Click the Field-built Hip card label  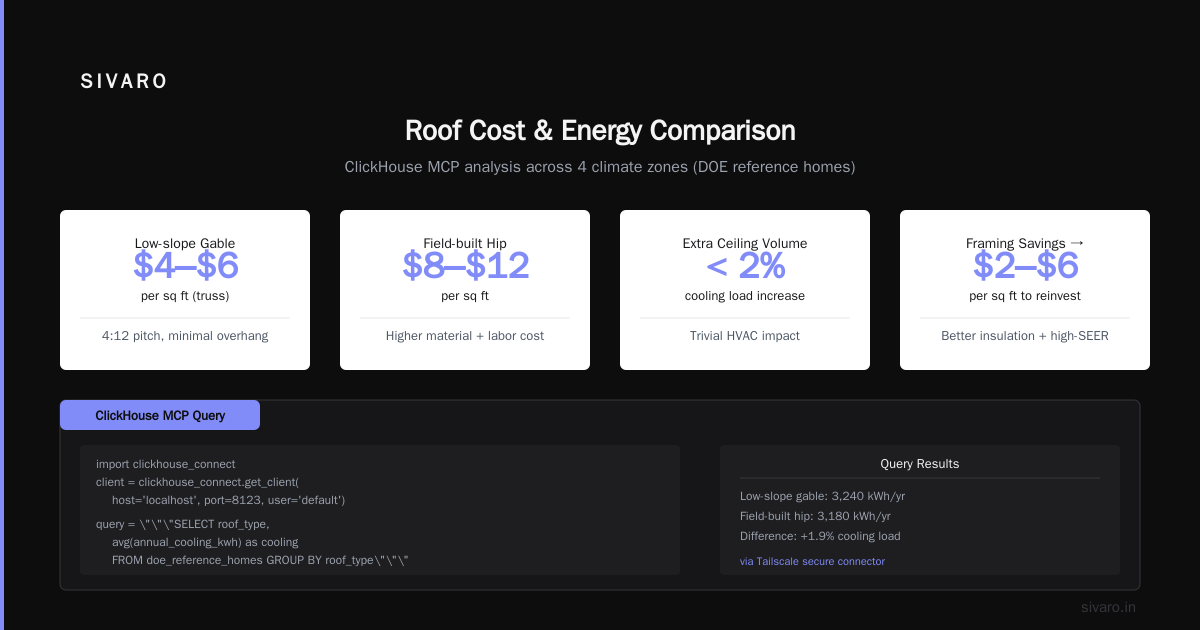(465, 243)
